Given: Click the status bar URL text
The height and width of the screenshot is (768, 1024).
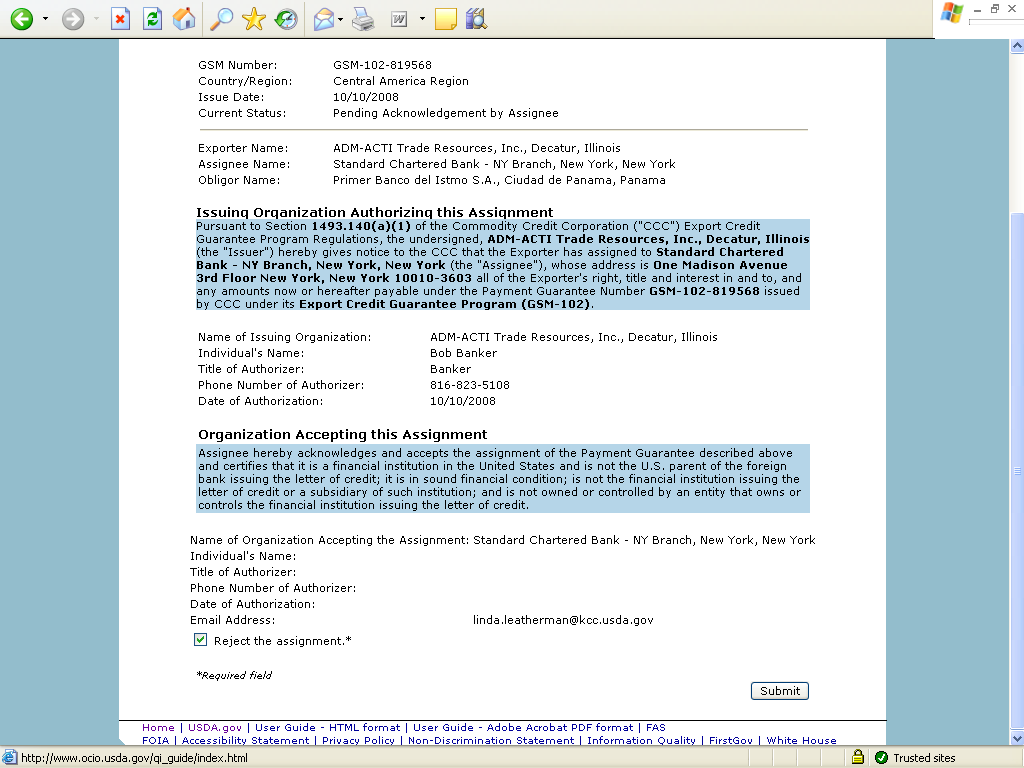Looking at the screenshot, I should coord(134,758).
